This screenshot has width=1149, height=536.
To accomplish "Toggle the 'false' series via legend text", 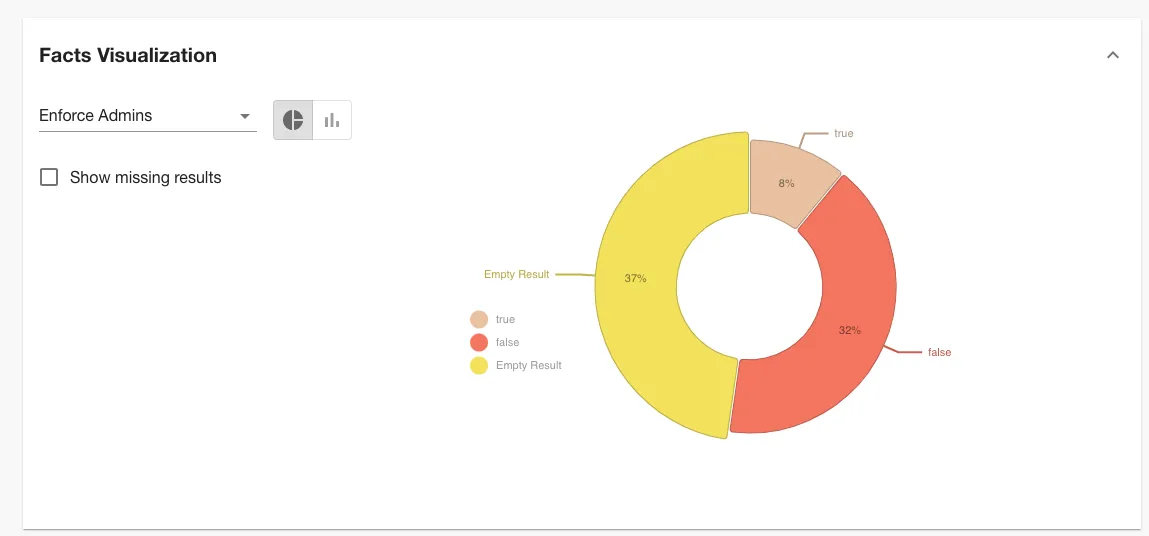I will (x=507, y=342).
